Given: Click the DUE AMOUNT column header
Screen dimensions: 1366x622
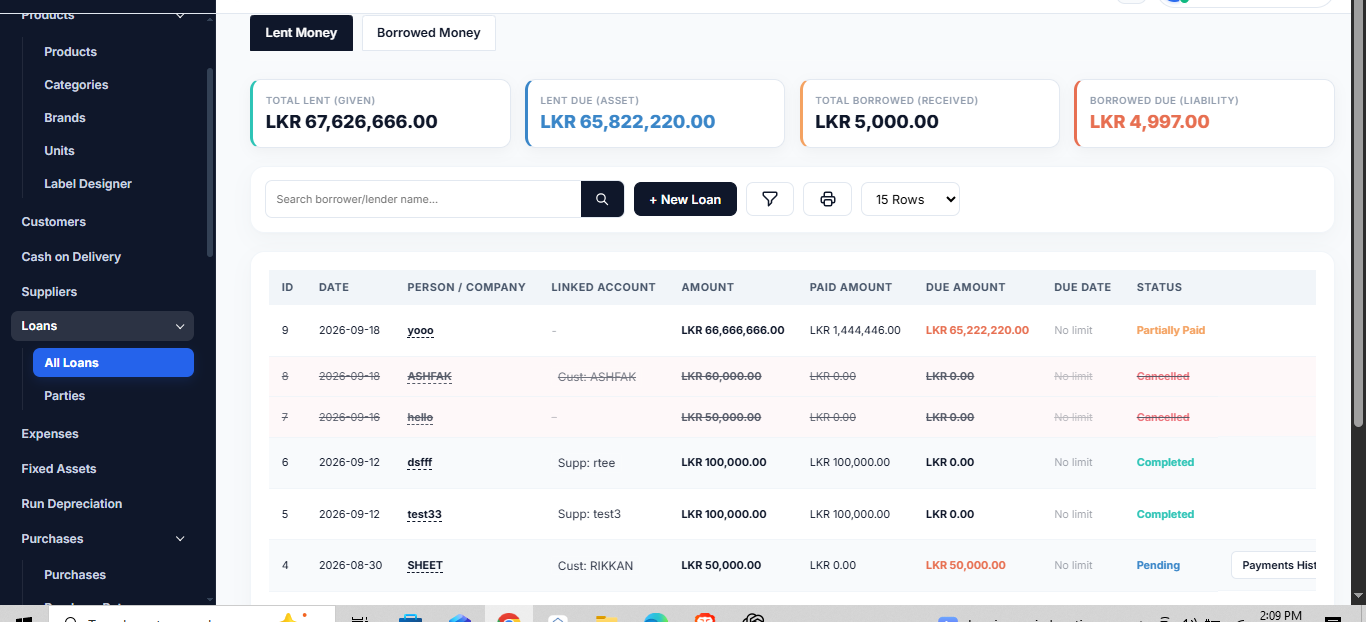Looking at the screenshot, I should [967, 287].
